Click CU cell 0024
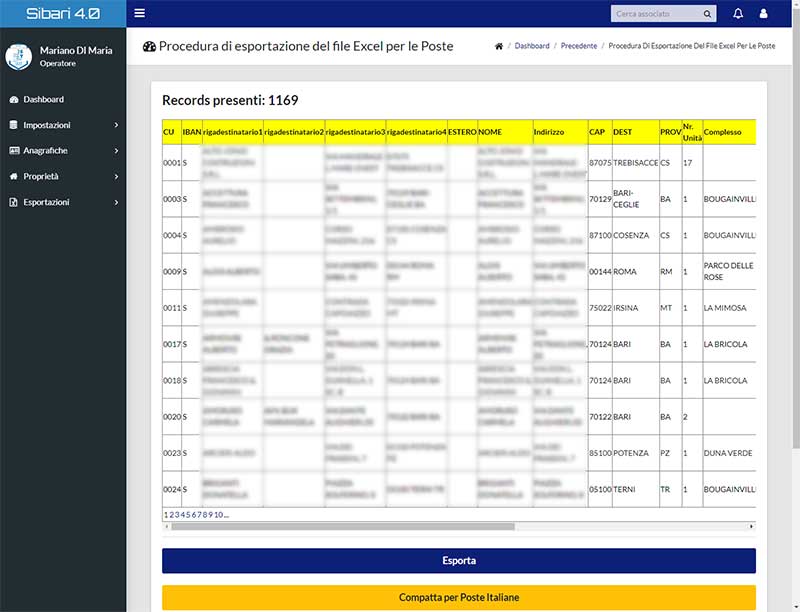 click(x=172, y=489)
